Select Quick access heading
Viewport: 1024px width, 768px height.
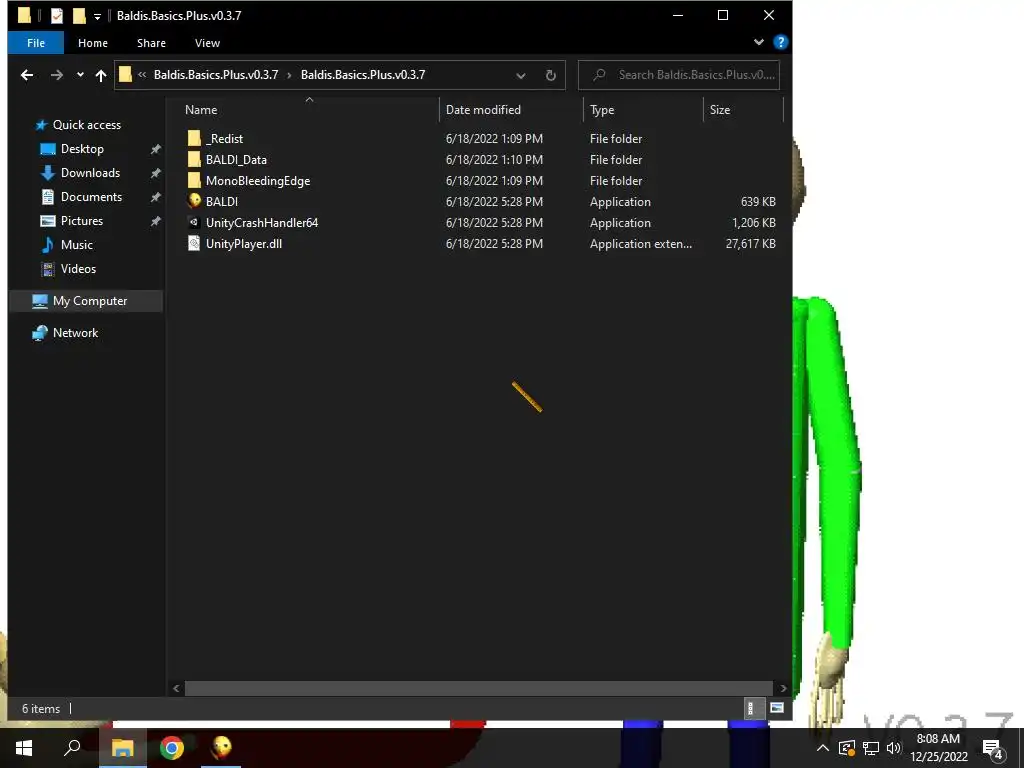coord(86,125)
